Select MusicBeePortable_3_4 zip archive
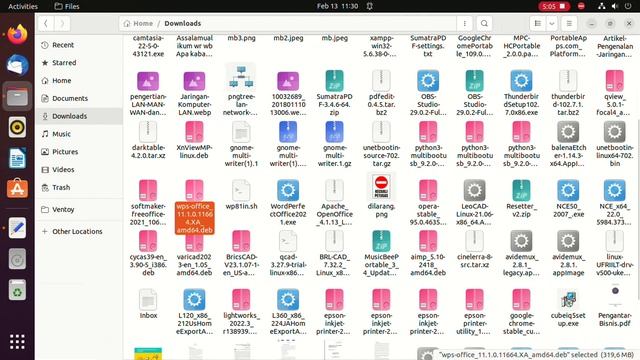This screenshot has height=360, width=640. 381,253
